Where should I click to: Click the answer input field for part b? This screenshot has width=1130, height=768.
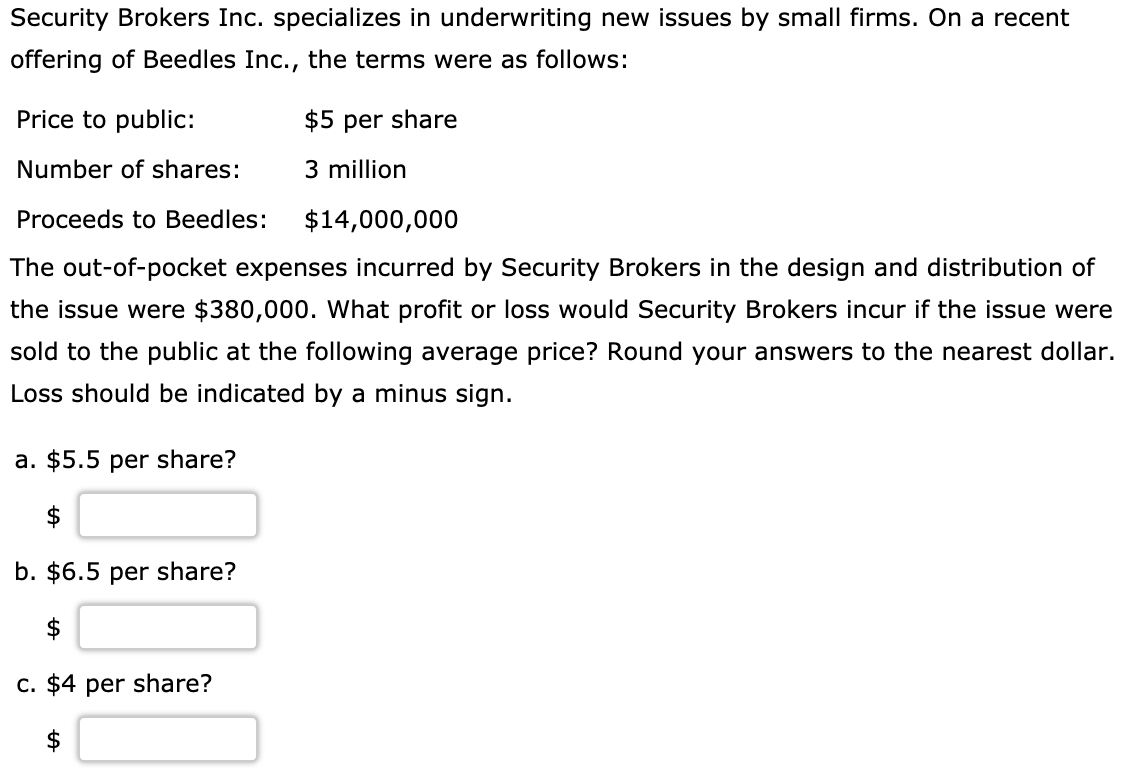(167, 627)
